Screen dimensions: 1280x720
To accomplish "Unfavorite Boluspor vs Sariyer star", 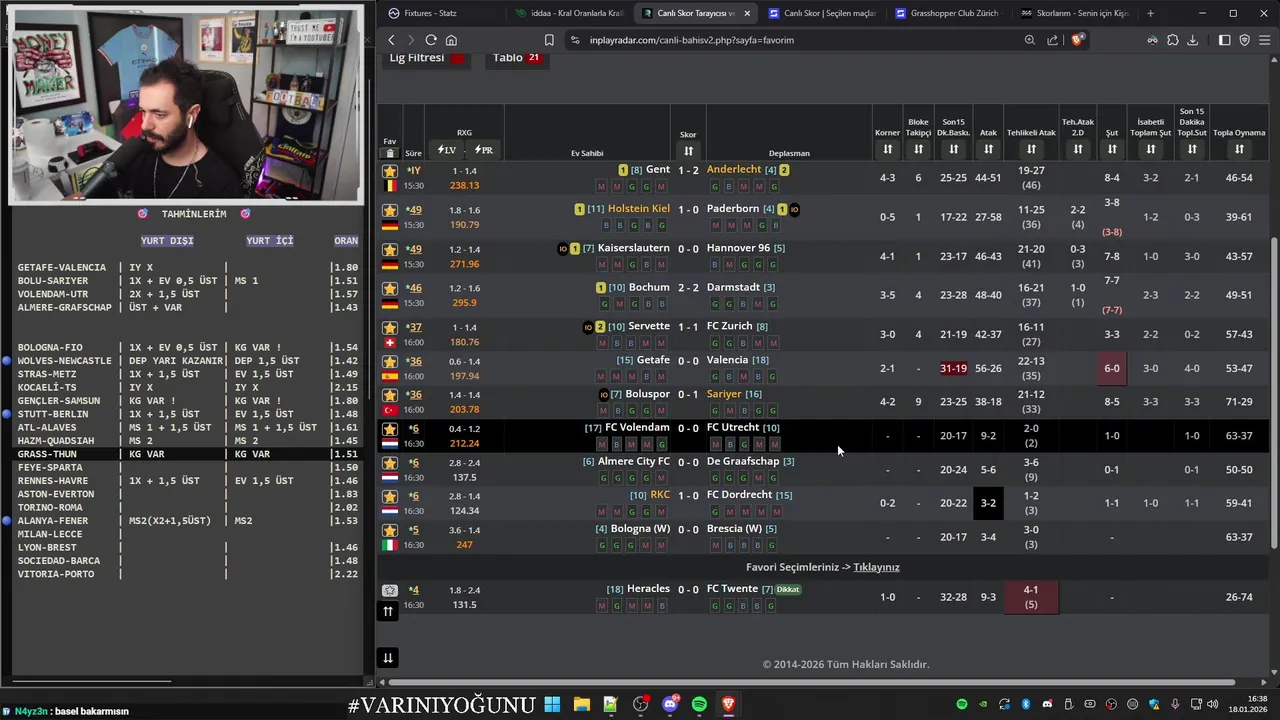I will [x=390, y=395].
